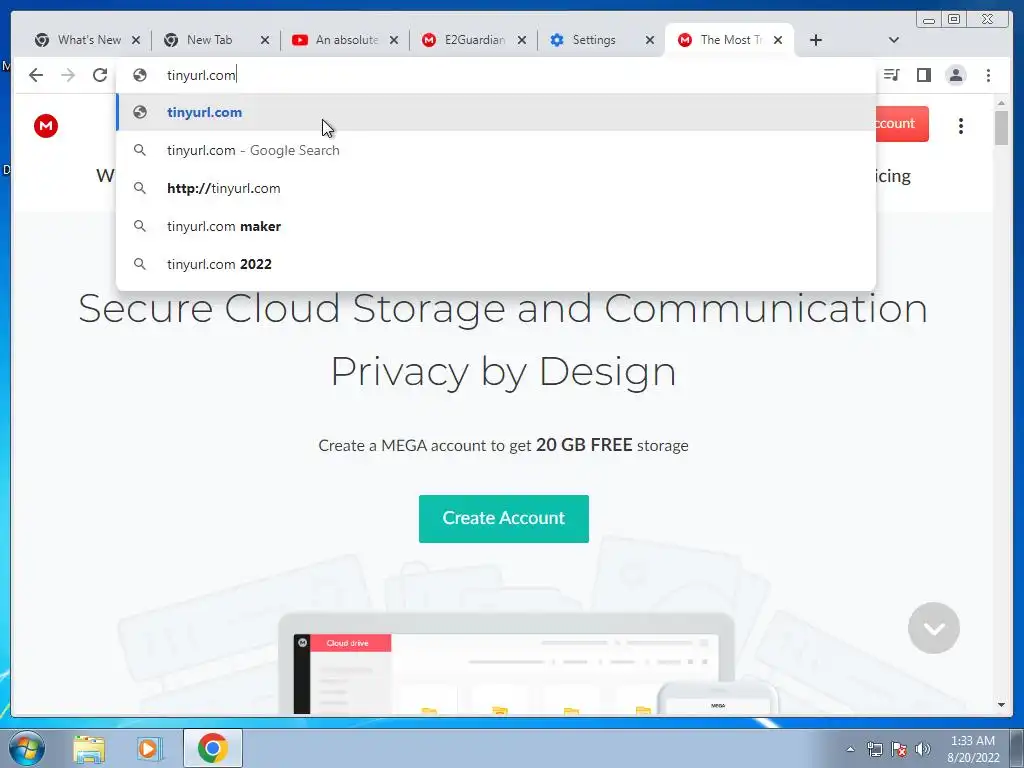Select tinyurl.com 2022 suggestion
1024x768 pixels.
pos(496,264)
